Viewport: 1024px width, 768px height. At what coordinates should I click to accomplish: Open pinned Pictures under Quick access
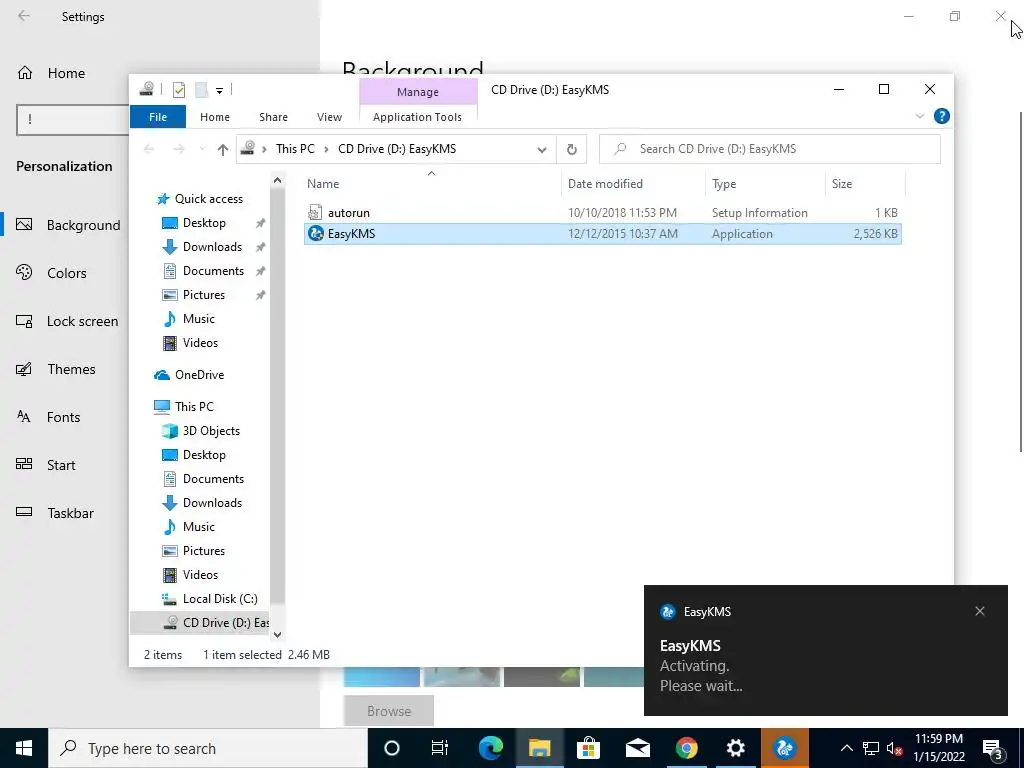point(204,295)
